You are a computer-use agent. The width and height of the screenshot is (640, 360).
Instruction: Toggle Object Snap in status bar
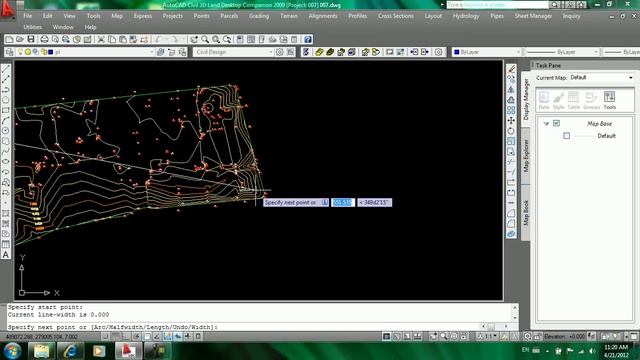(x=147, y=336)
